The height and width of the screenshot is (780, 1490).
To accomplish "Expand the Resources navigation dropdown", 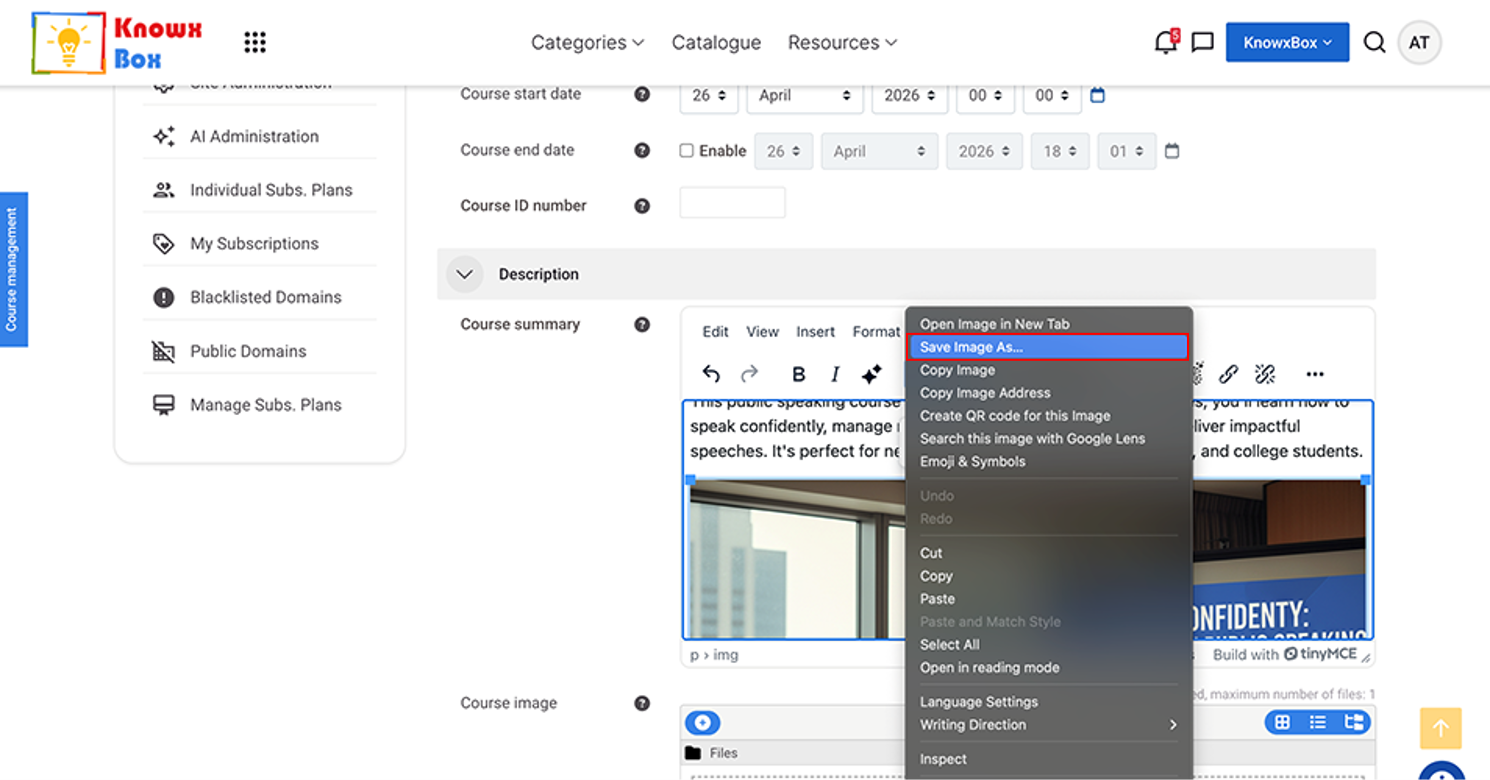I will tap(842, 42).
